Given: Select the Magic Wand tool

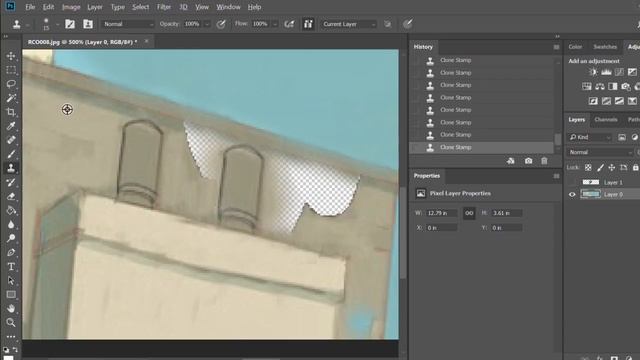Looking at the screenshot, I should coord(11,98).
